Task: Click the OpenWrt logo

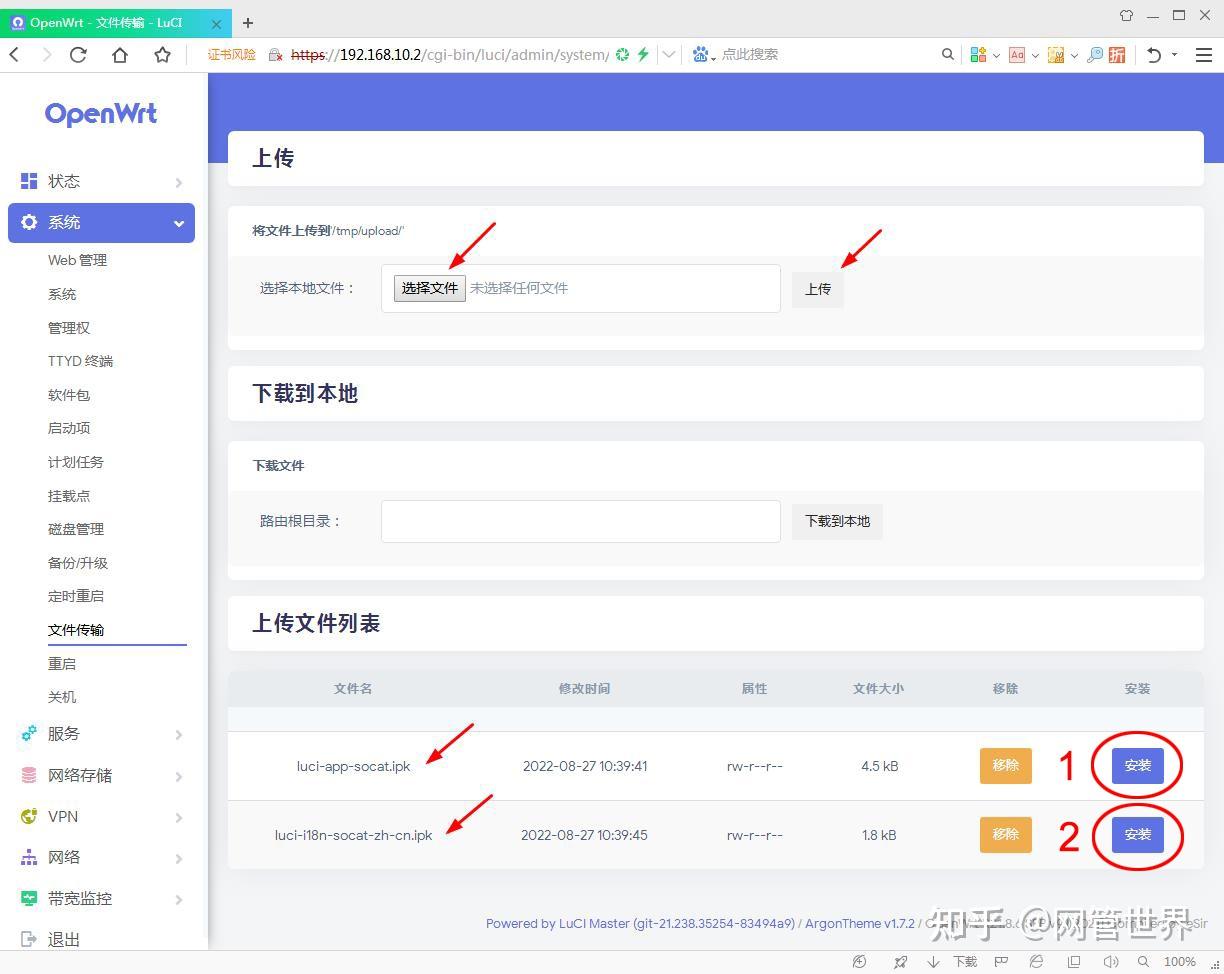Action: [x=101, y=114]
